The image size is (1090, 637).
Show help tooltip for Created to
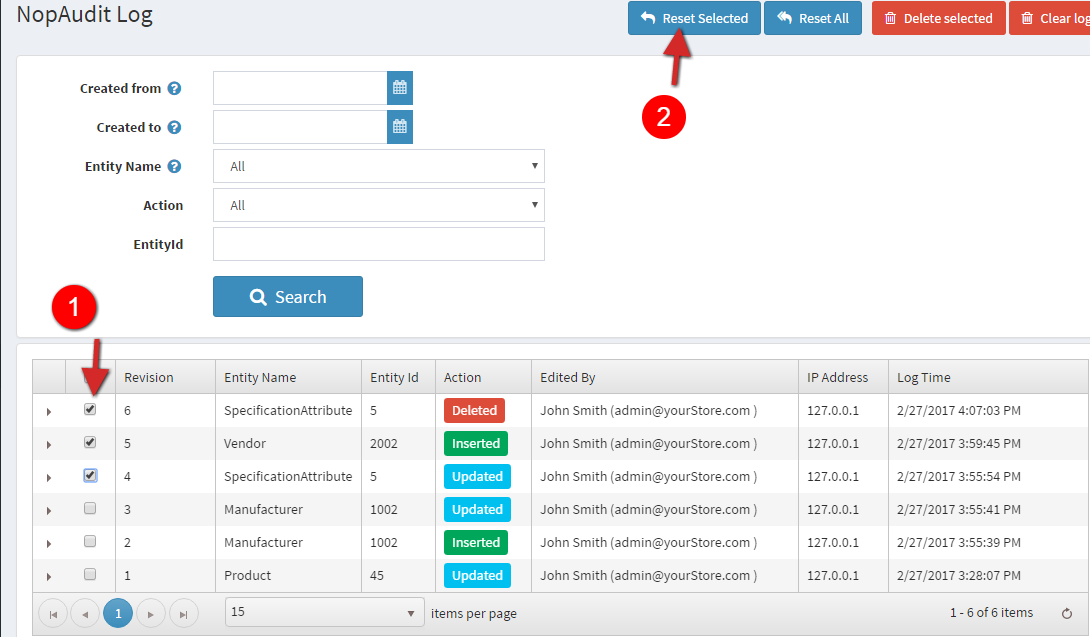(x=174, y=128)
